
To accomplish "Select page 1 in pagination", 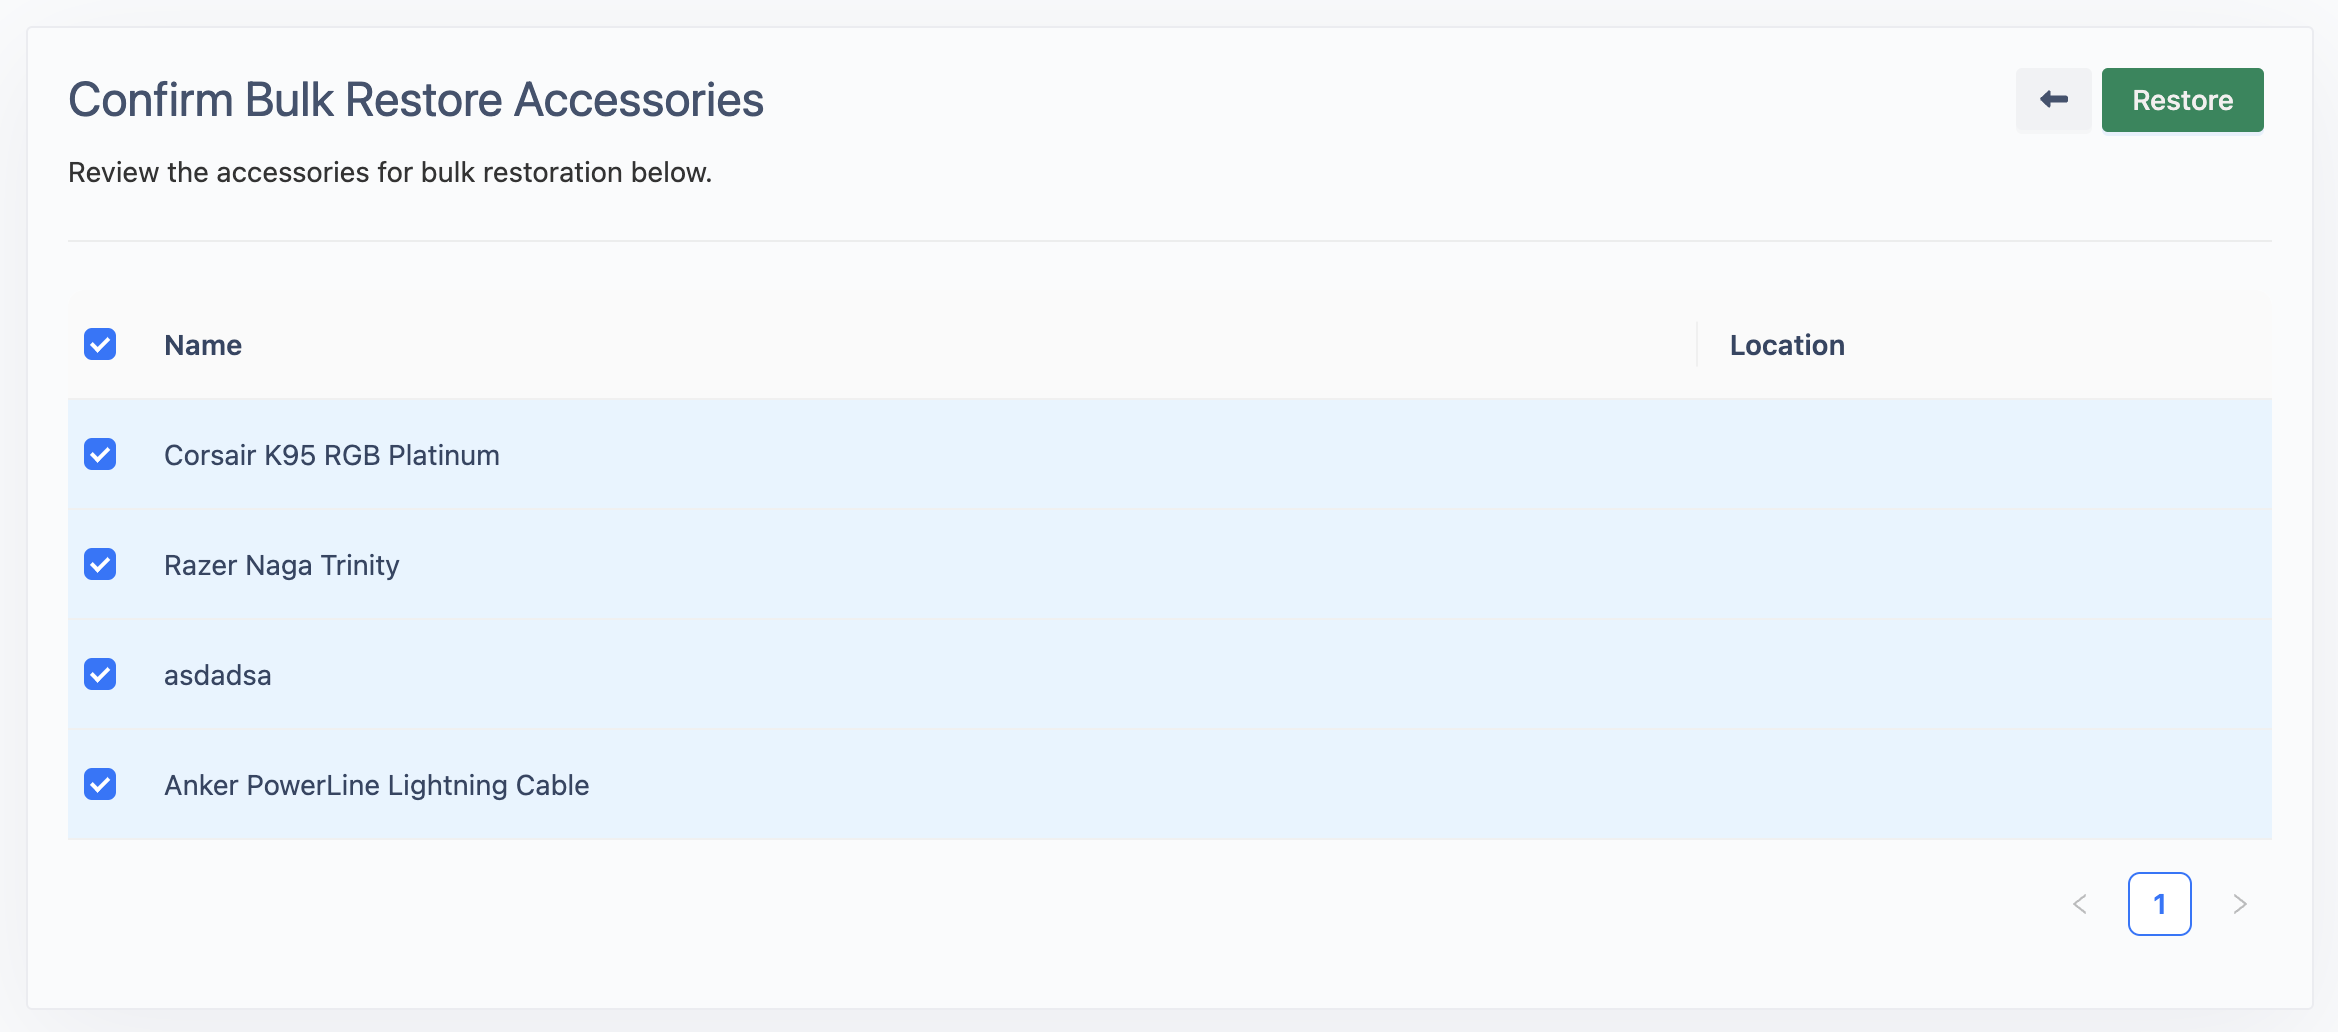I will (x=2160, y=904).
